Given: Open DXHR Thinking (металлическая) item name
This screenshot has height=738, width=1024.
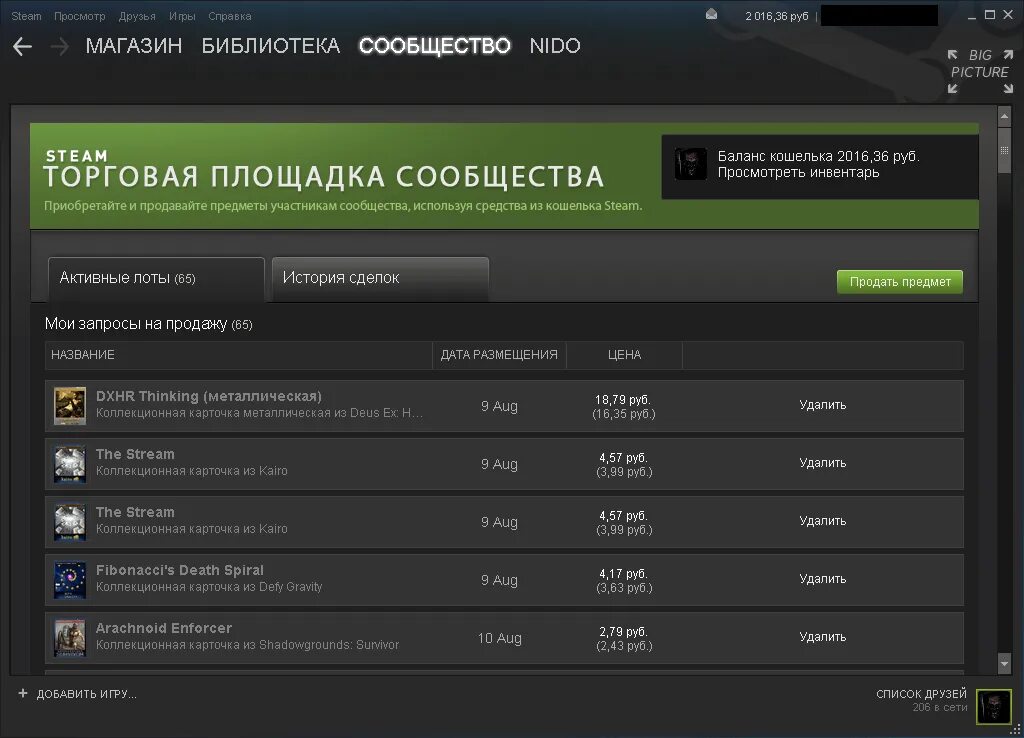Looking at the screenshot, I should [x=209, y=396].
